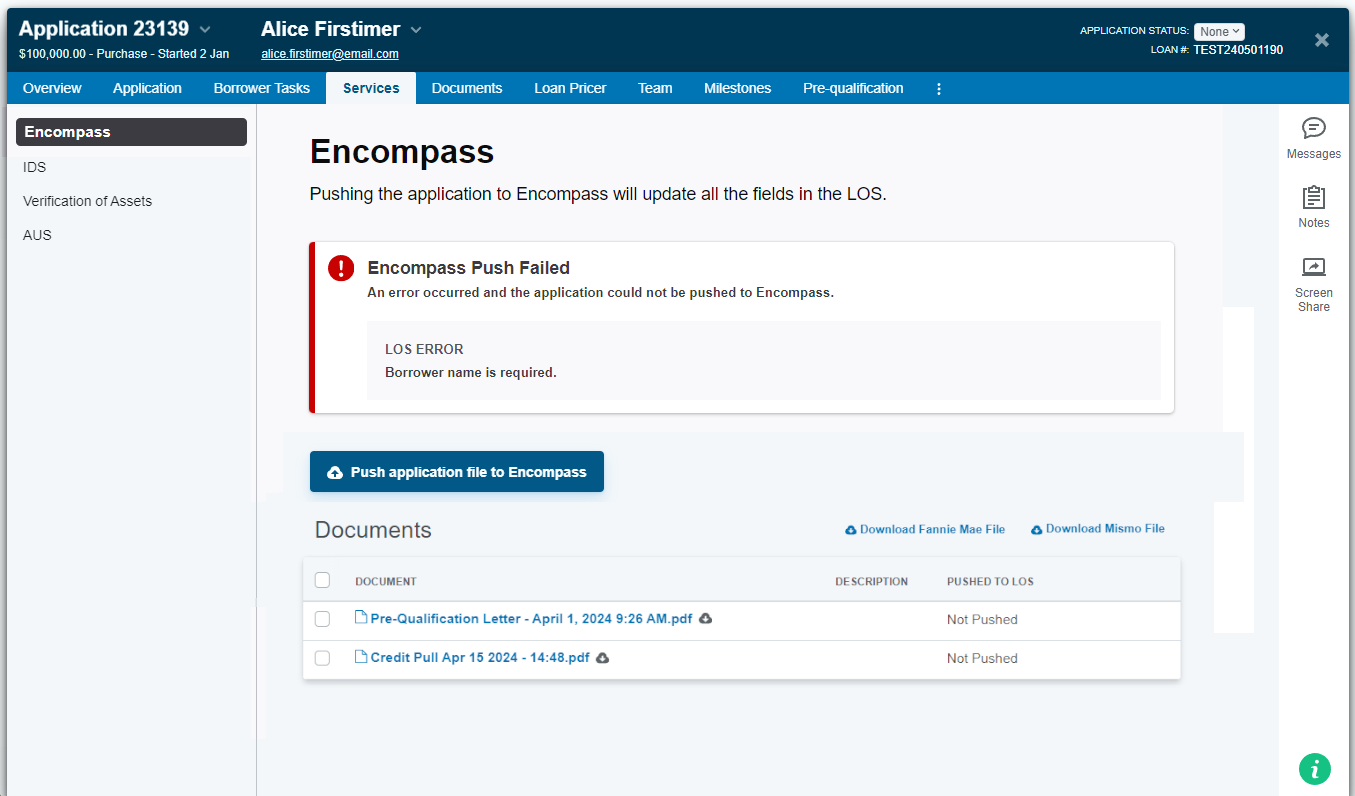Select the Pre-Qualification Letter checkbox
This screenshot has width=1355, height=796.
tap(322, 619)
